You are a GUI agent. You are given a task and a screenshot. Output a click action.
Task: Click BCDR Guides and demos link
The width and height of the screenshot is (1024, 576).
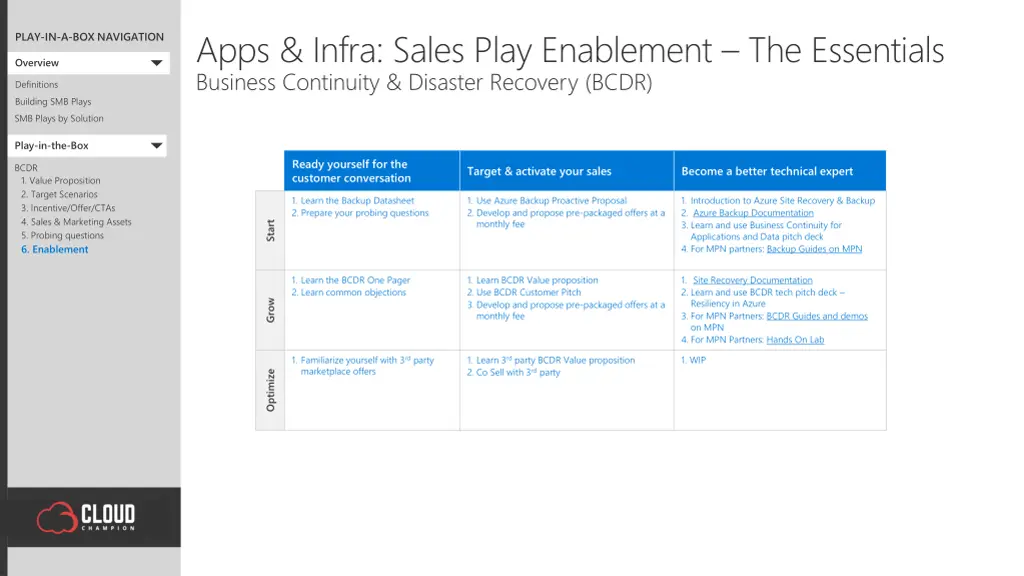coord(817,316)
